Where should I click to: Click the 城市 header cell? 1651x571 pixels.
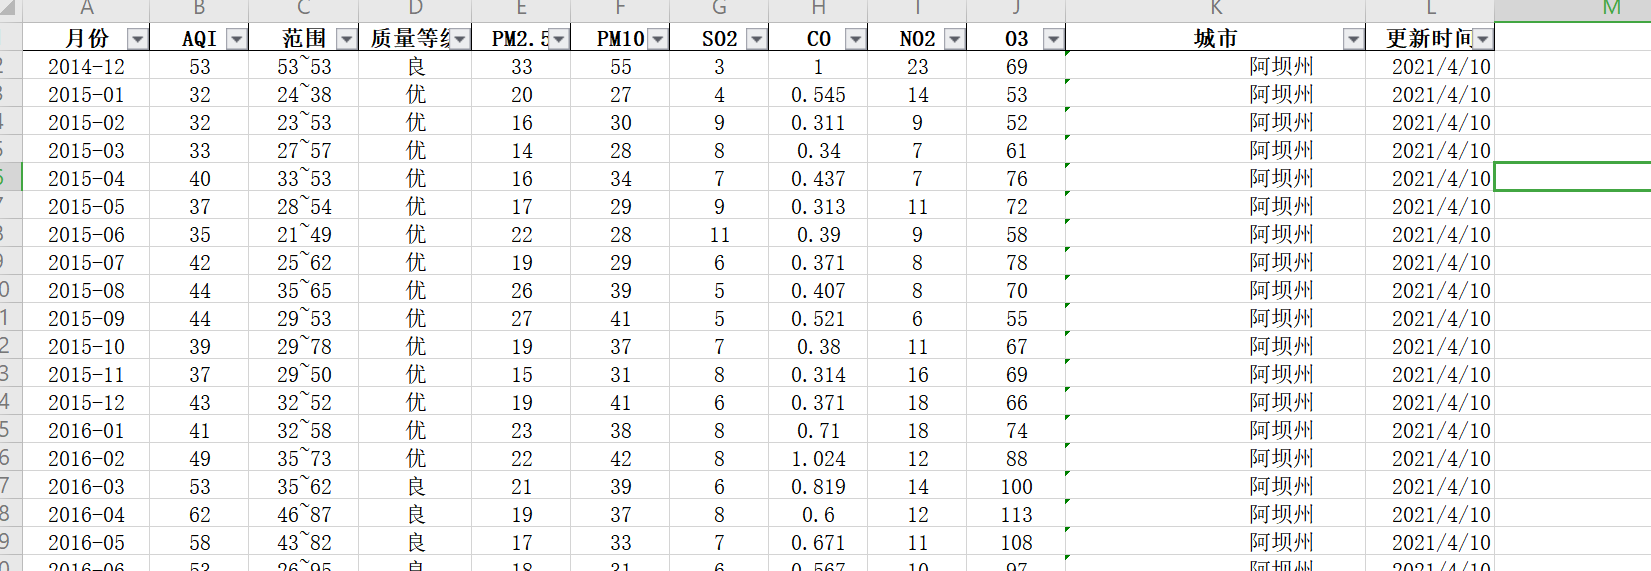click(x=1216, y=38)
